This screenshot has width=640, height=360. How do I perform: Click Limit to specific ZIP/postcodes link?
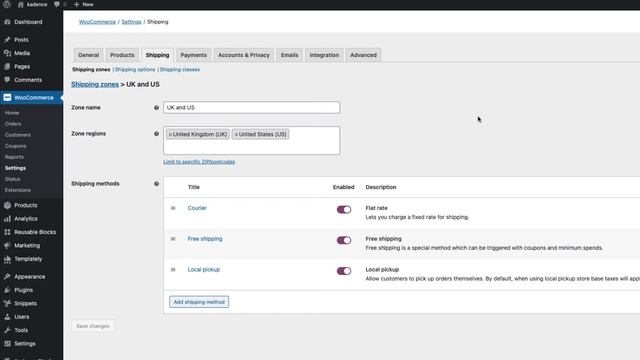pos(199,162)
